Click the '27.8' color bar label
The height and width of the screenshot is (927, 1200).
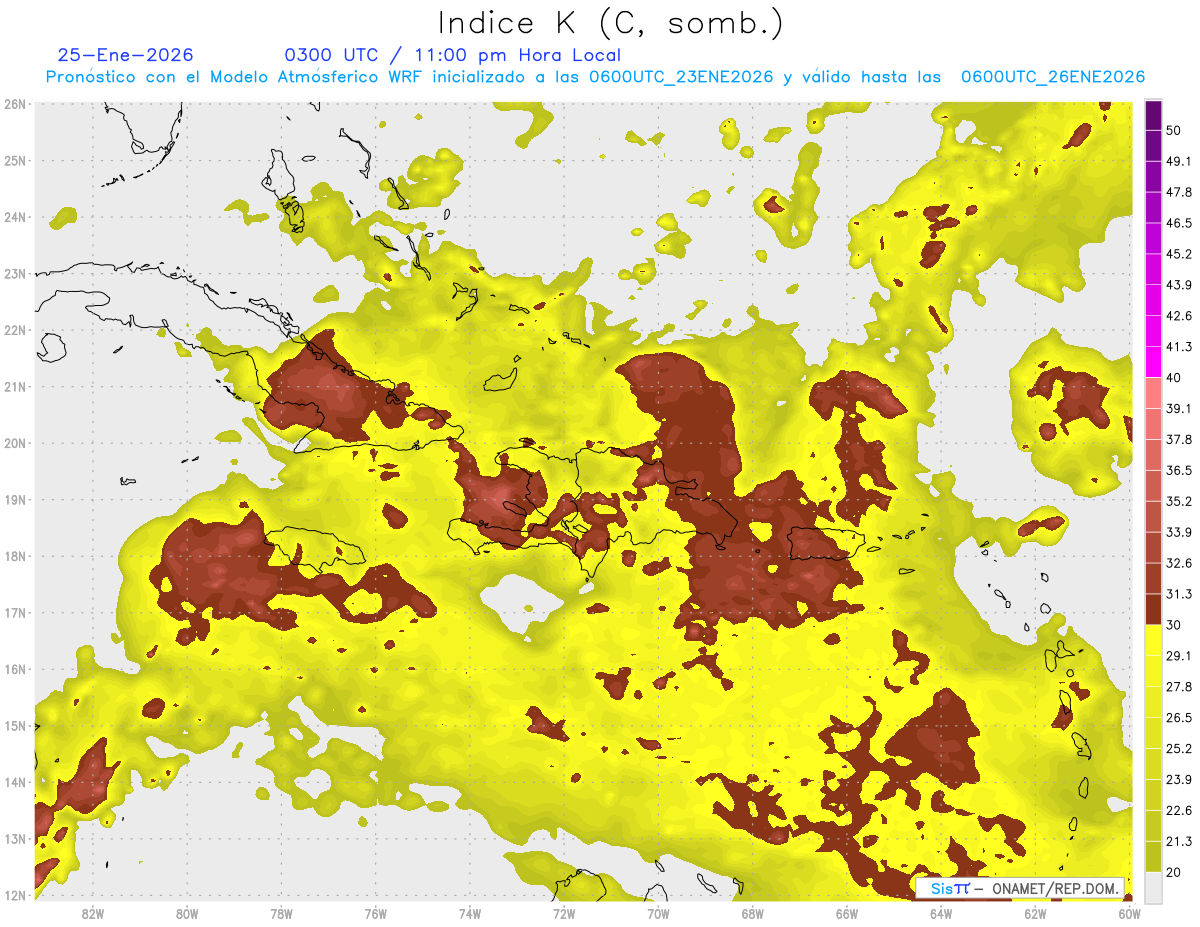coord(1178,687)
